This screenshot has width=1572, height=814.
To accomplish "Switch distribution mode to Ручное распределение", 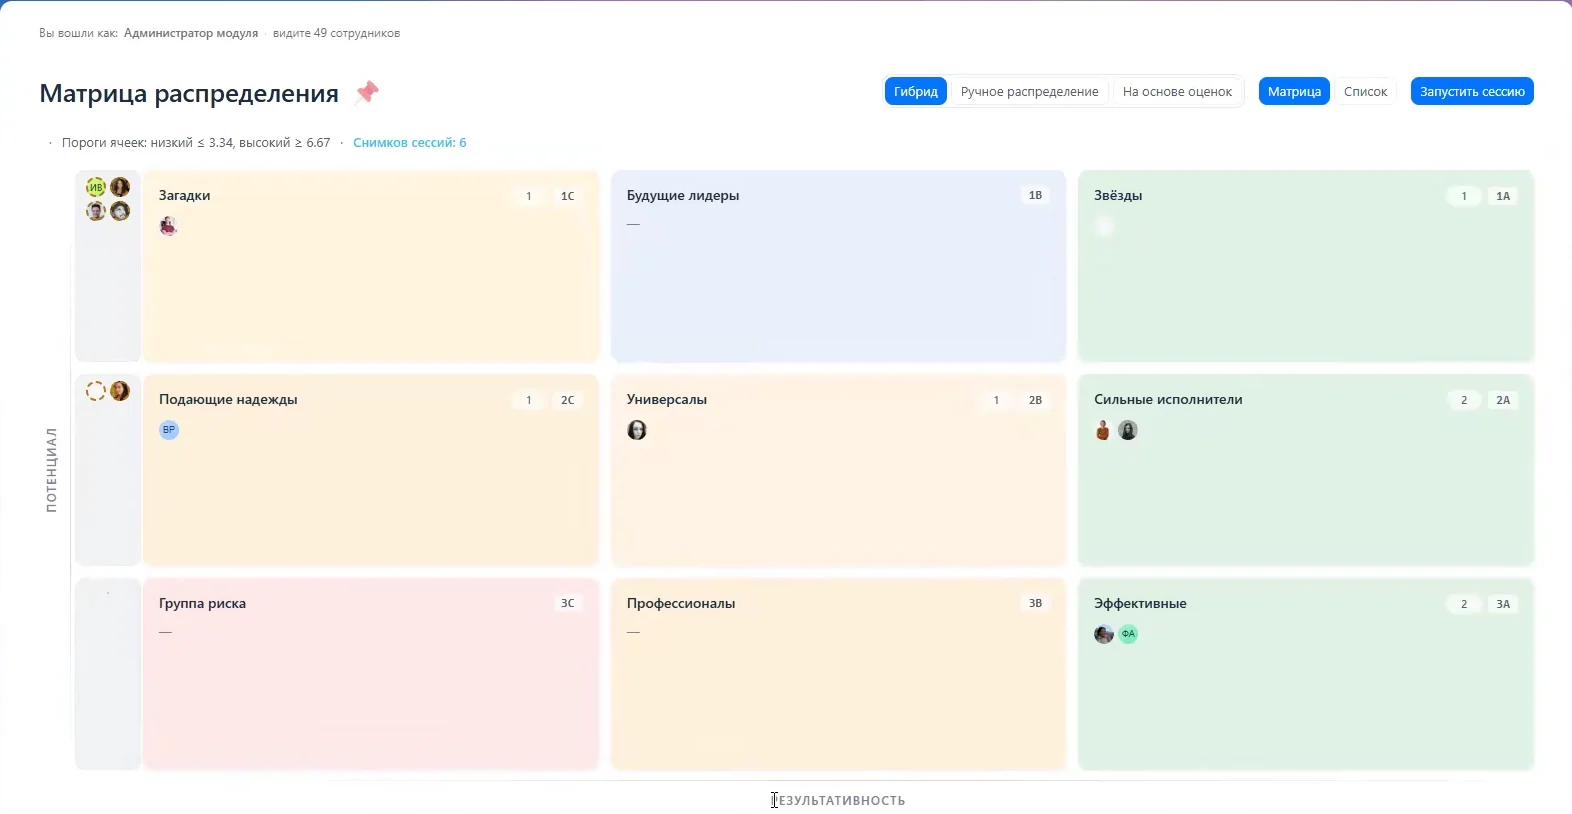I will 1029,91.
